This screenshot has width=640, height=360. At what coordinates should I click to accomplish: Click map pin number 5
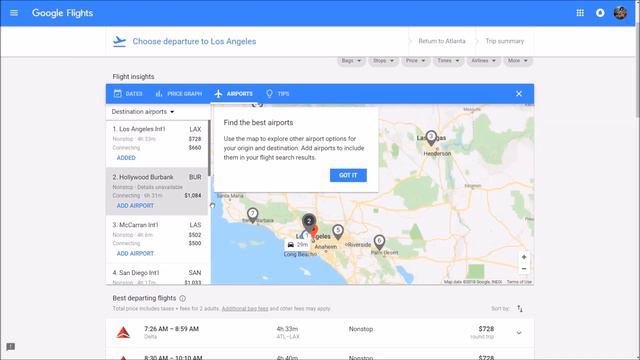tap(338, 231)
